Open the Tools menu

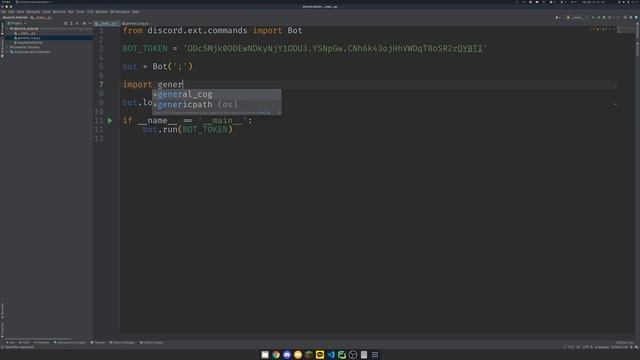(x=80, y=12)
